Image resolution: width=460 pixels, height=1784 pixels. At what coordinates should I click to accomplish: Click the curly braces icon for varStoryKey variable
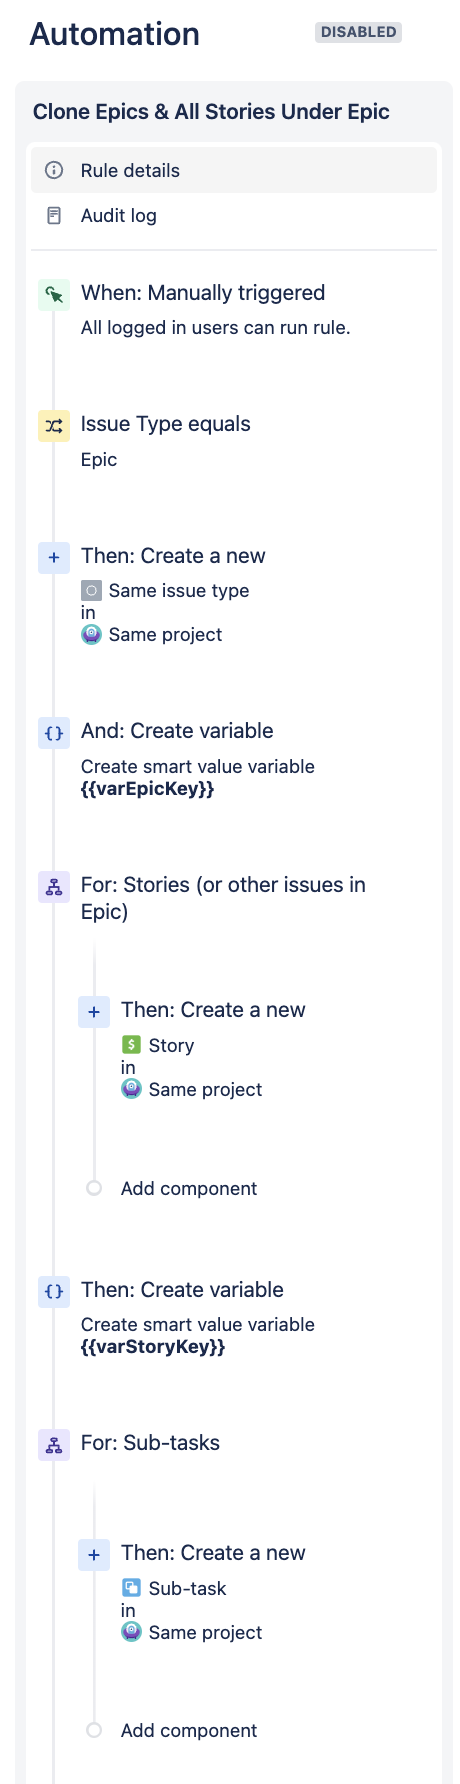[x=54, y=1291]
